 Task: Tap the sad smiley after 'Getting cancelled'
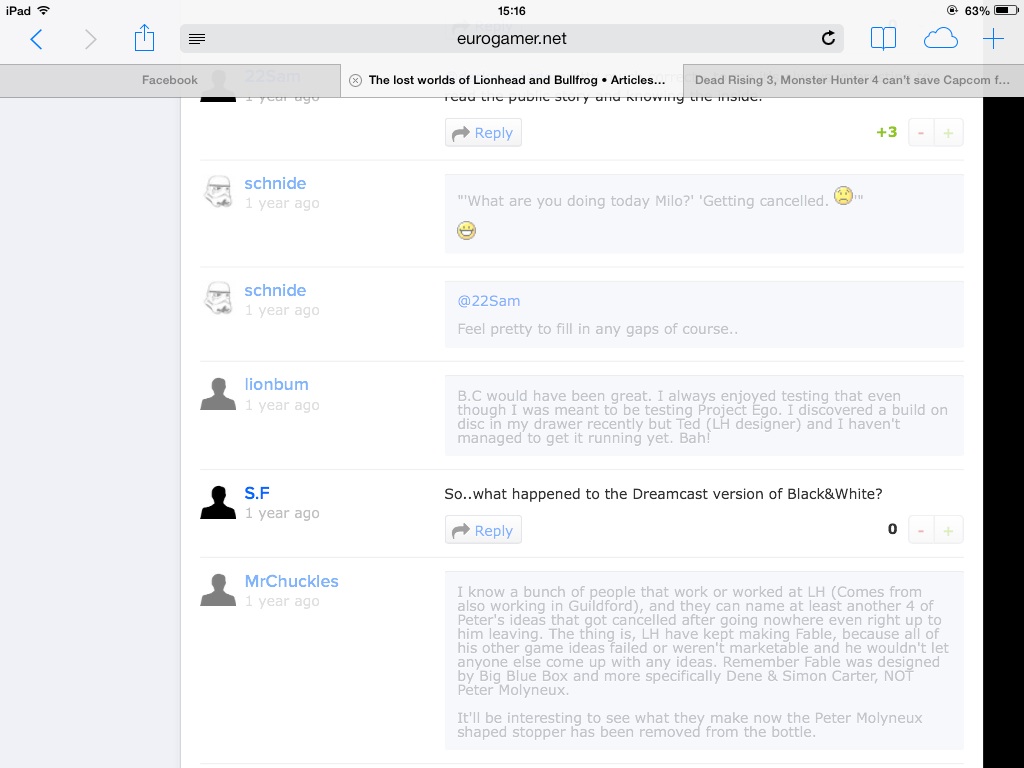pos(843,196)
